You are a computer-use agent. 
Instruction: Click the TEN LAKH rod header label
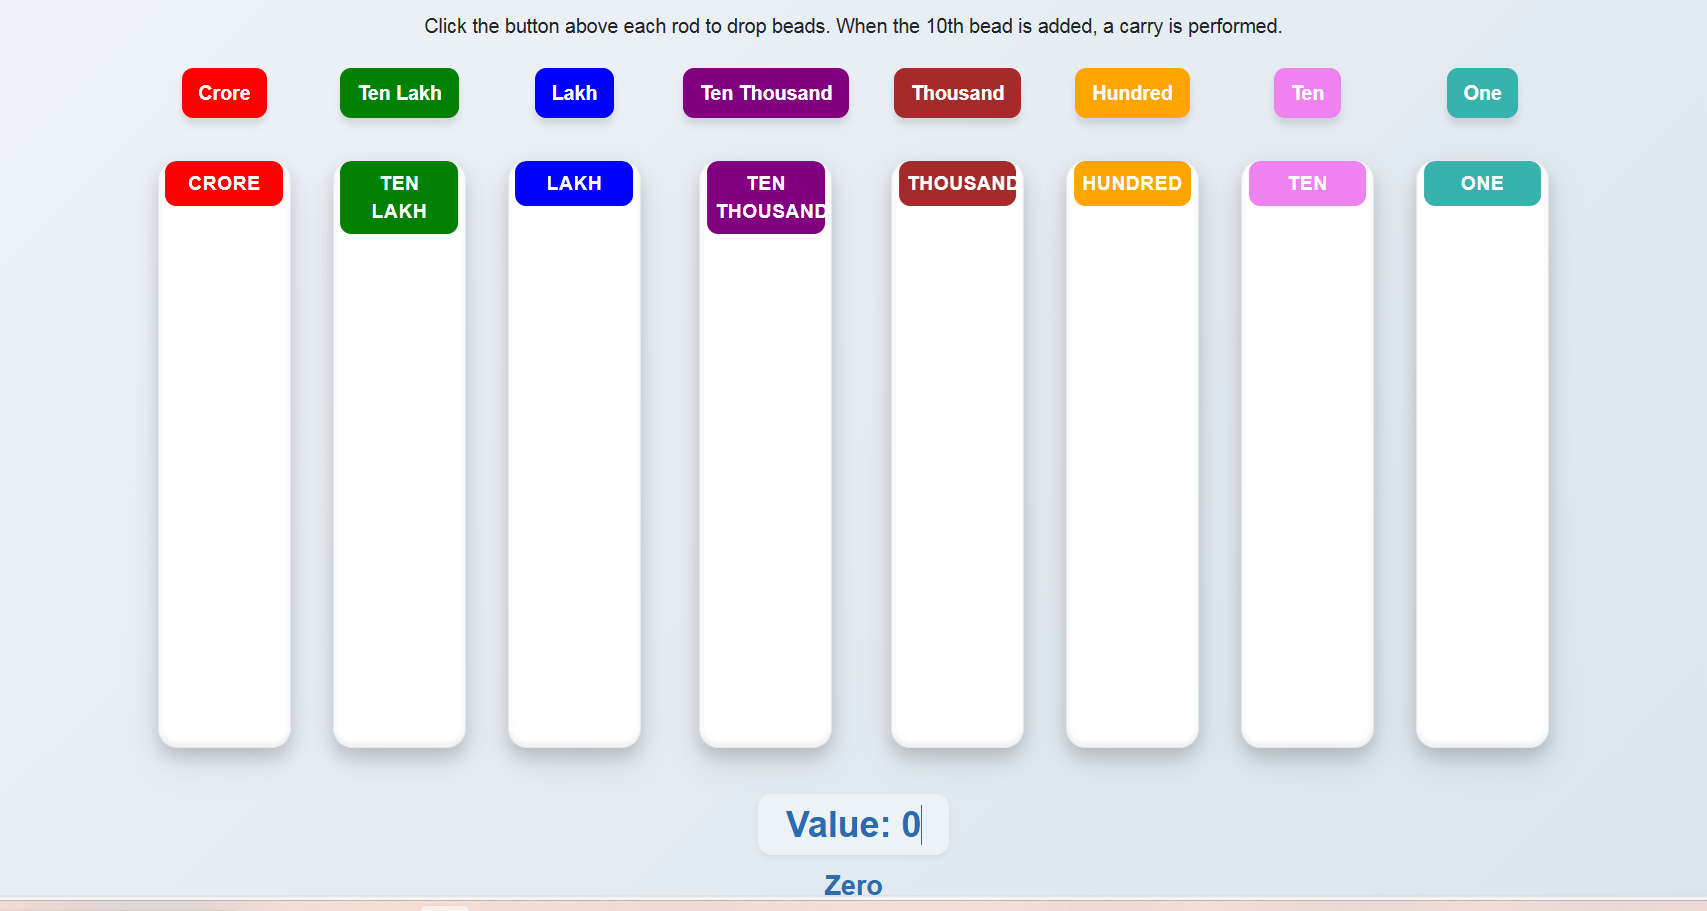[399, 197]
